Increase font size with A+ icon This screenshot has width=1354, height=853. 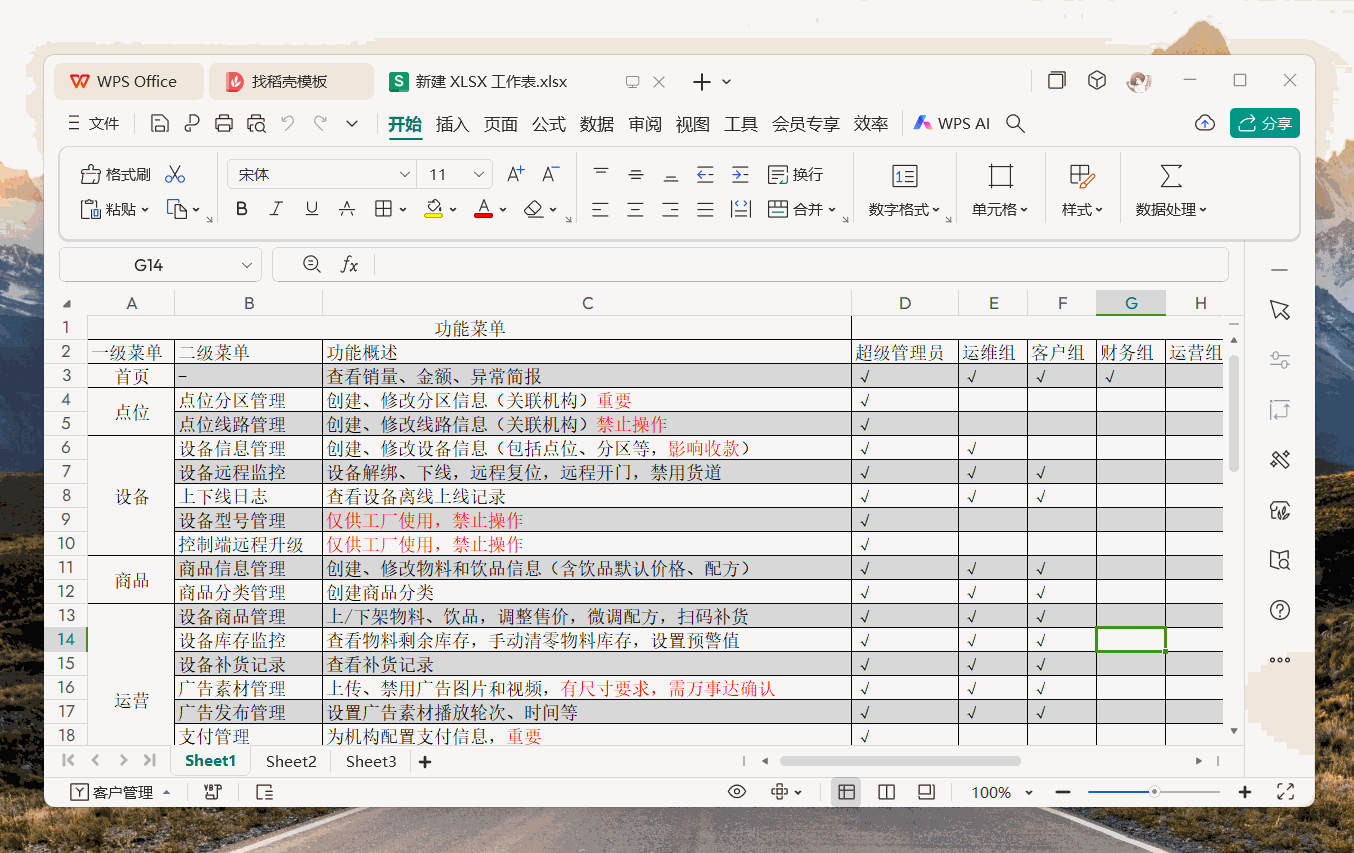point(515,174)
